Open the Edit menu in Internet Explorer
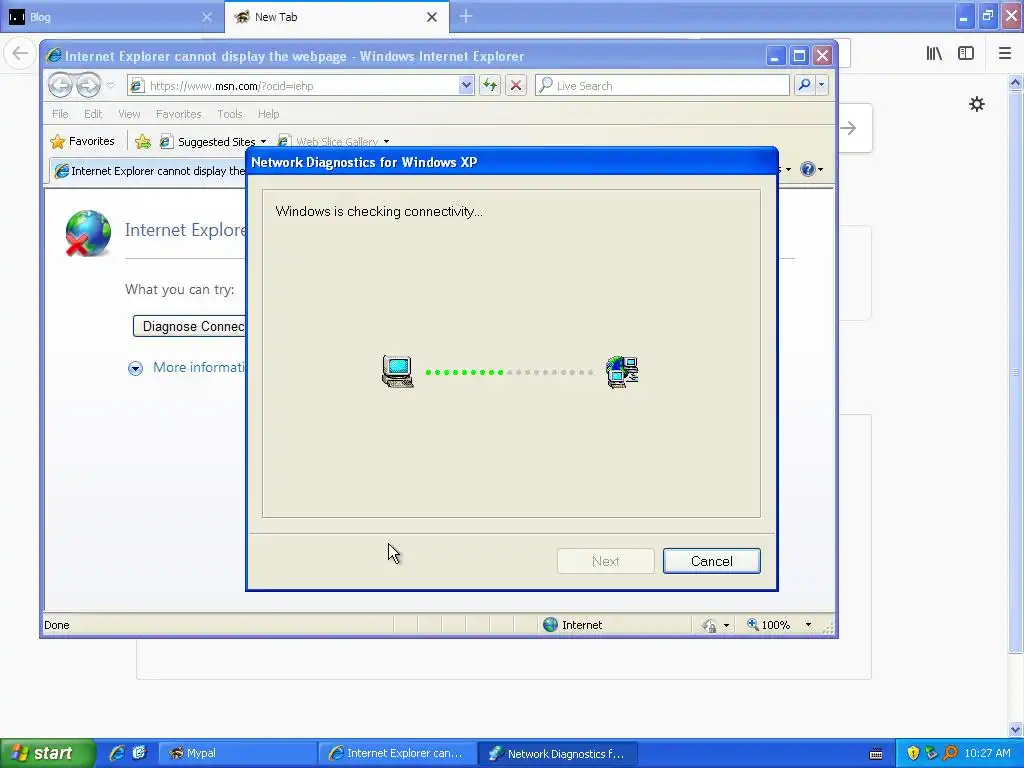The height and width of the screenshot is (768, 1024). (93, 114)
